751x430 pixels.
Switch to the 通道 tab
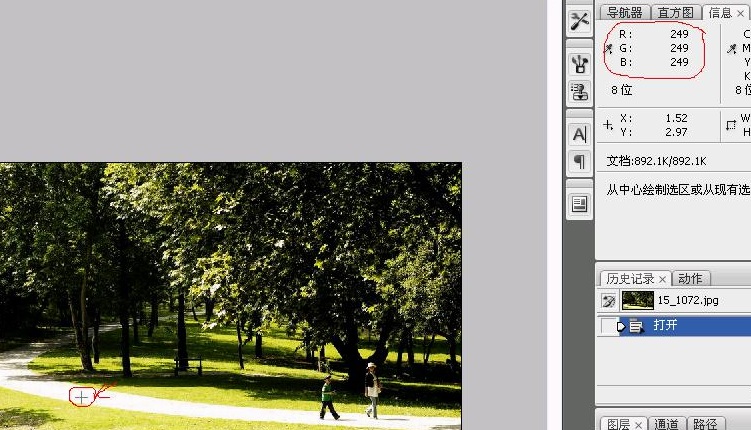666,424
